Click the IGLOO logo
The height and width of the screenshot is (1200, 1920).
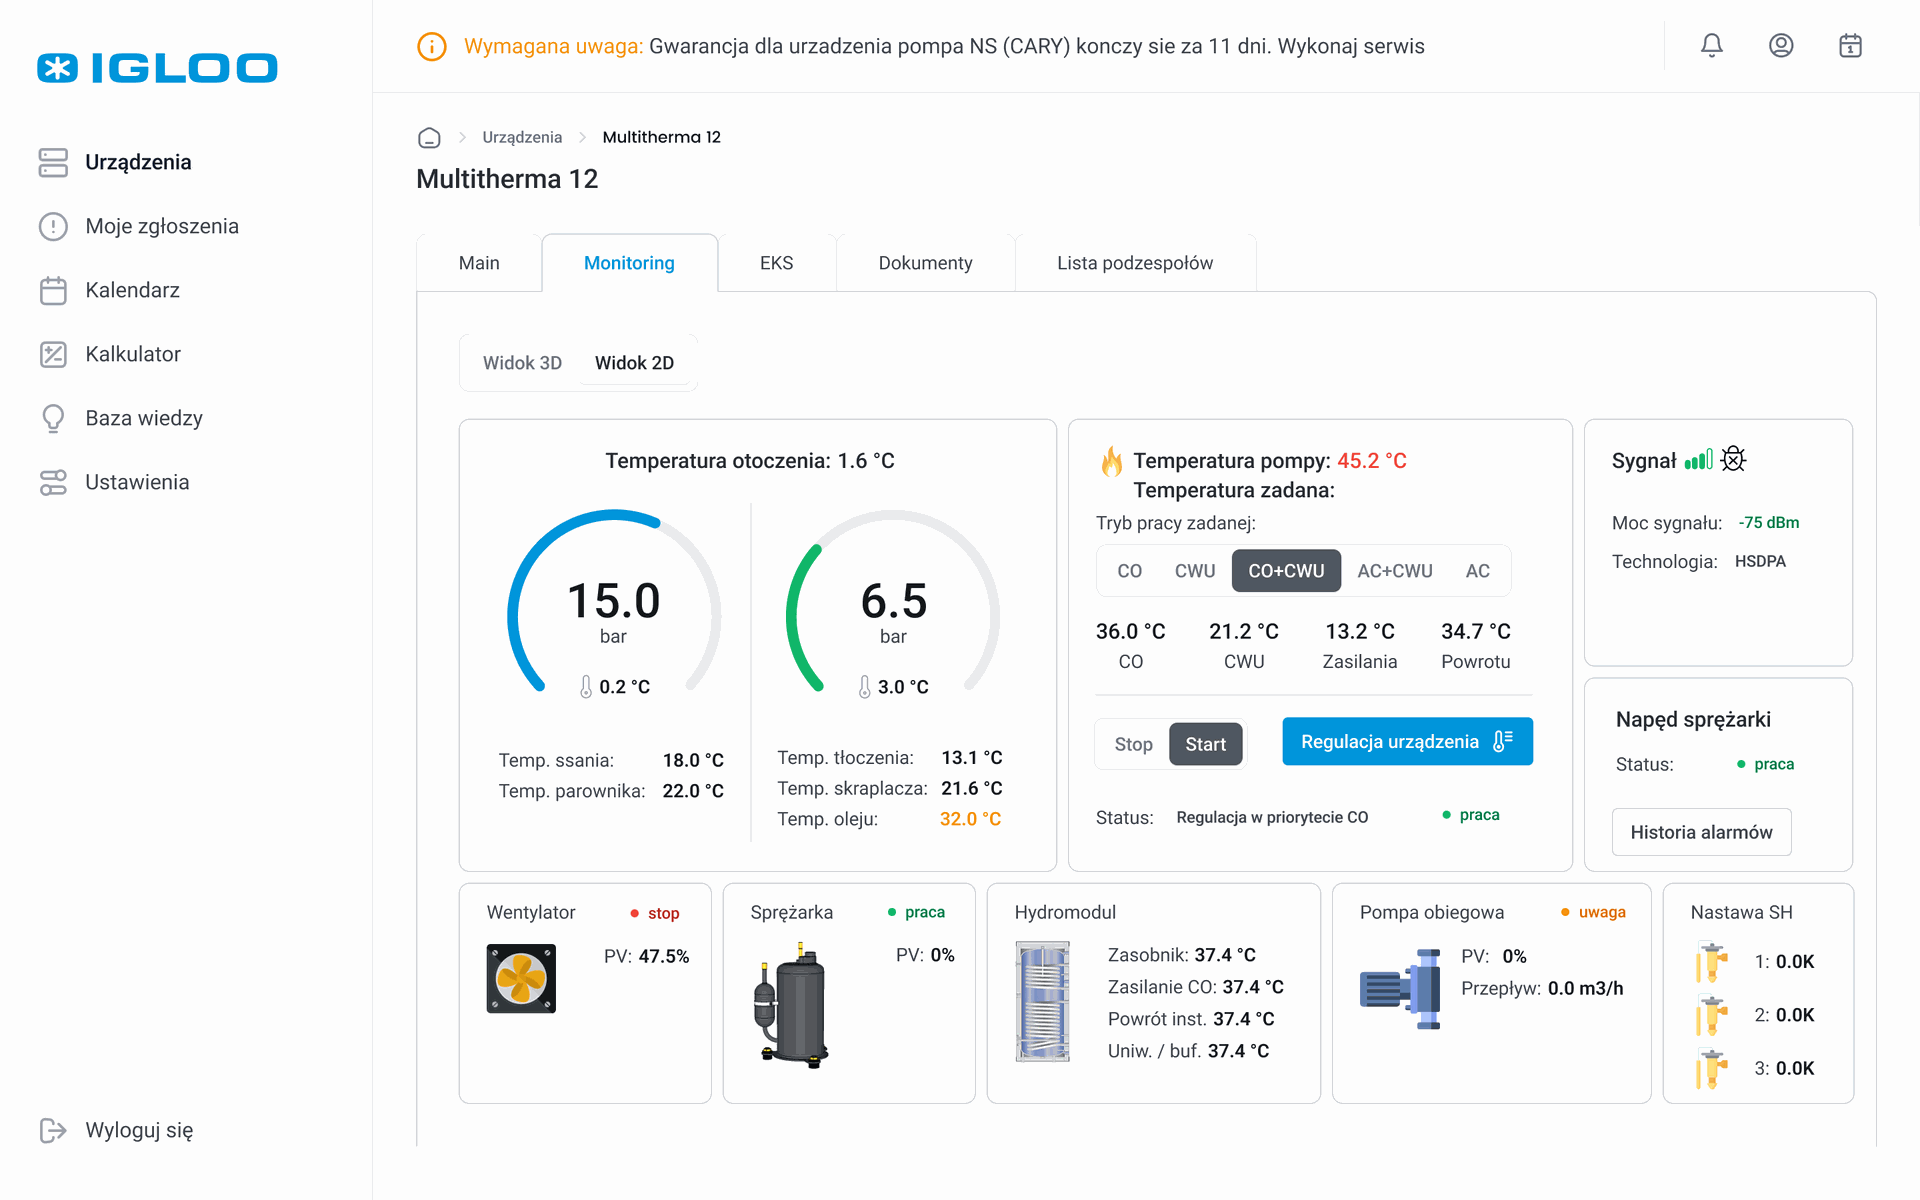(x=157, y=68)
